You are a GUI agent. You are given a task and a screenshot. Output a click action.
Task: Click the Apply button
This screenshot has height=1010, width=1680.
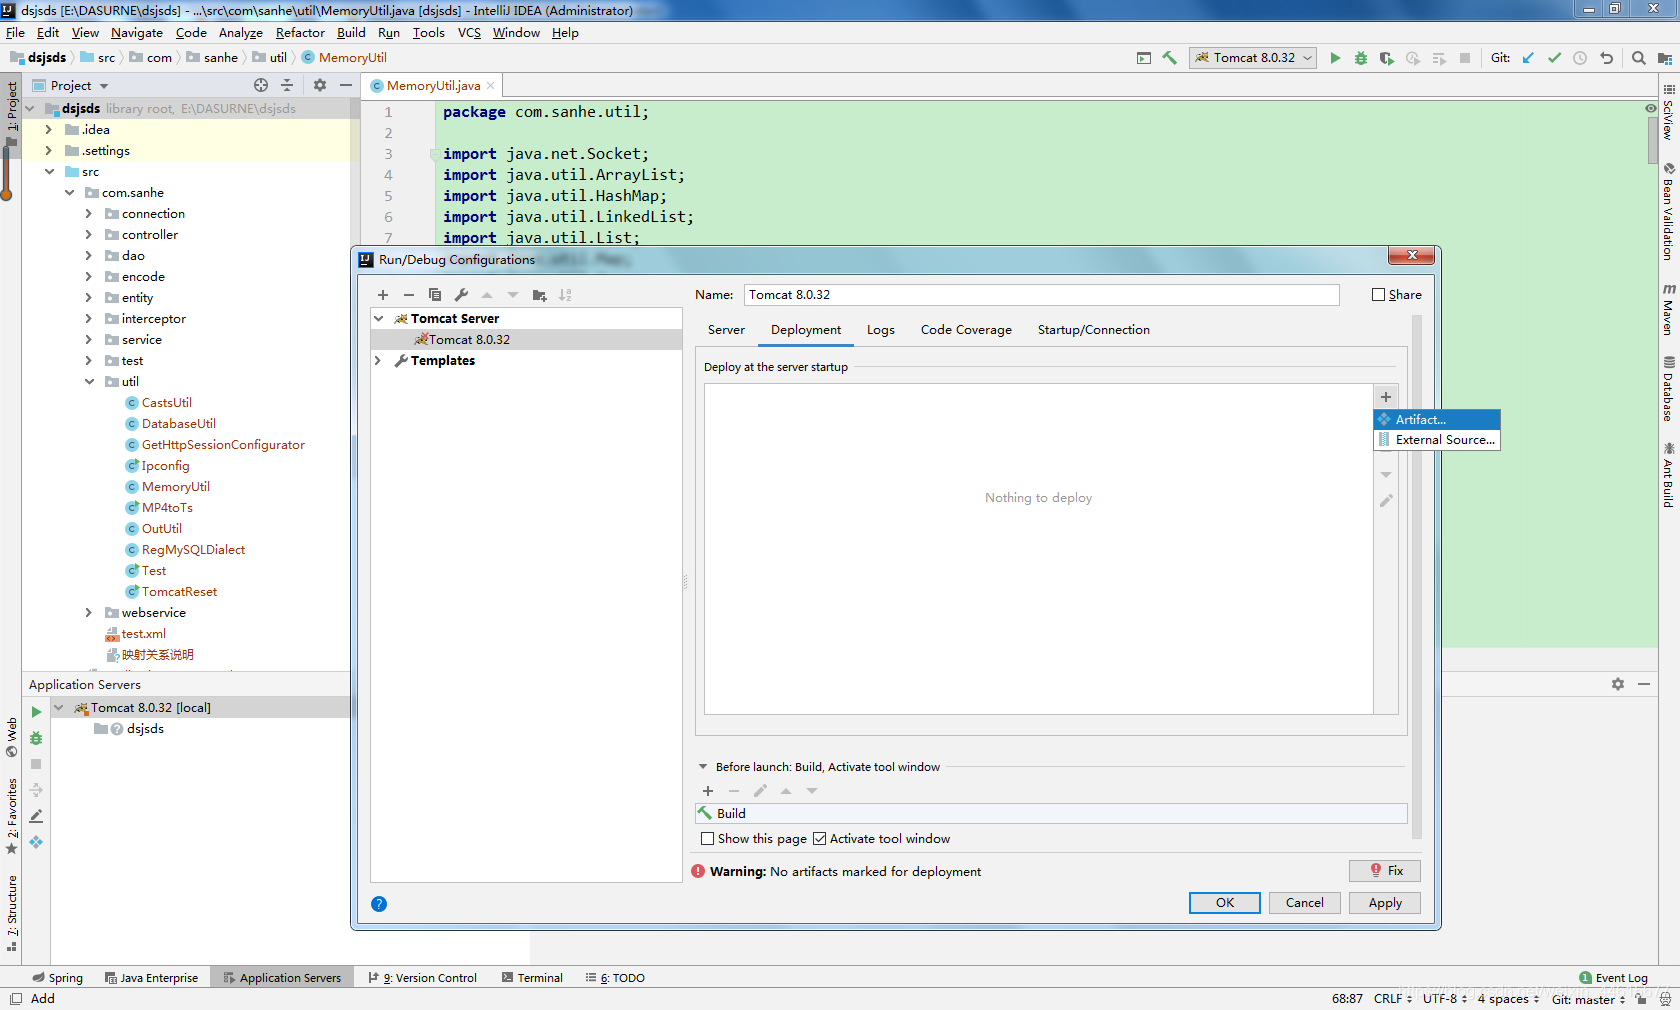[x=1385, y=903]
